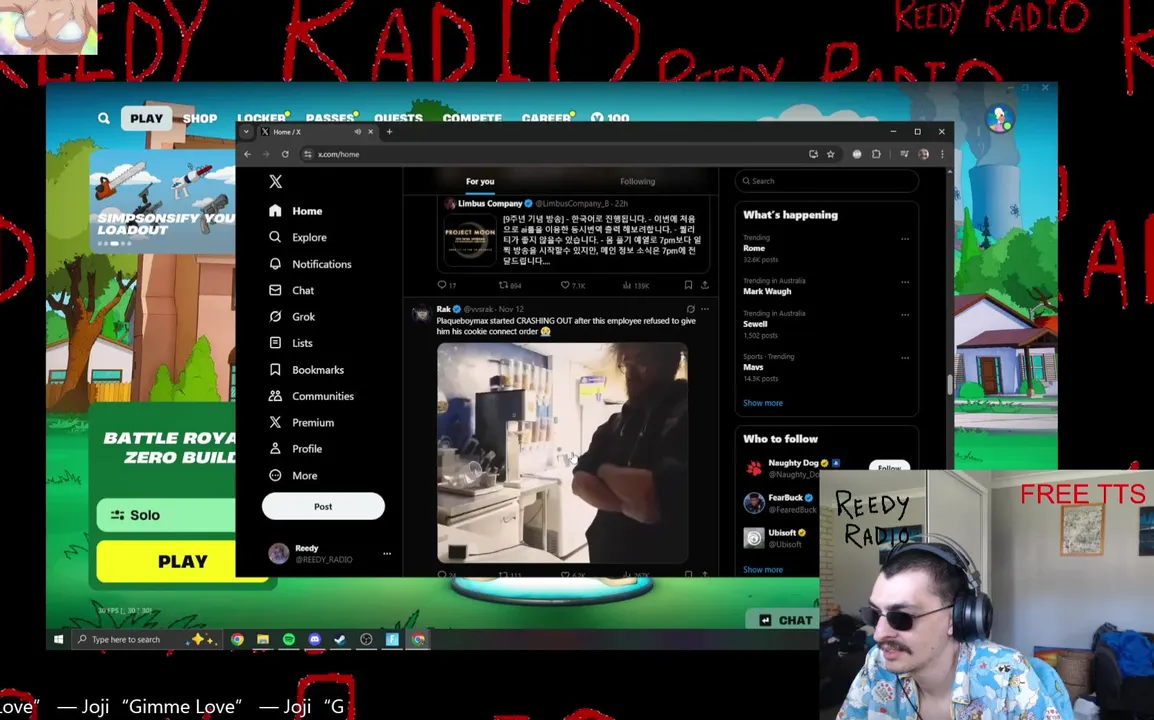Switch to the Following tab

coord(637,181)
